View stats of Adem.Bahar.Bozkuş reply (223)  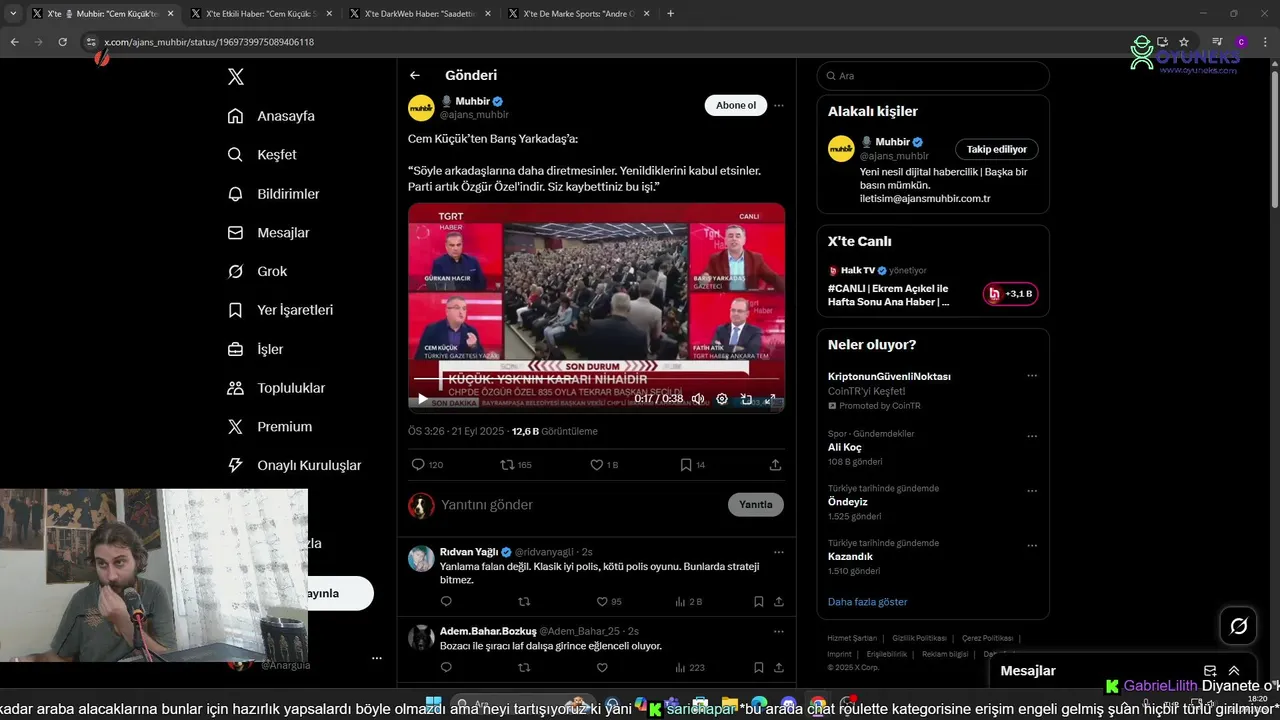690,668
